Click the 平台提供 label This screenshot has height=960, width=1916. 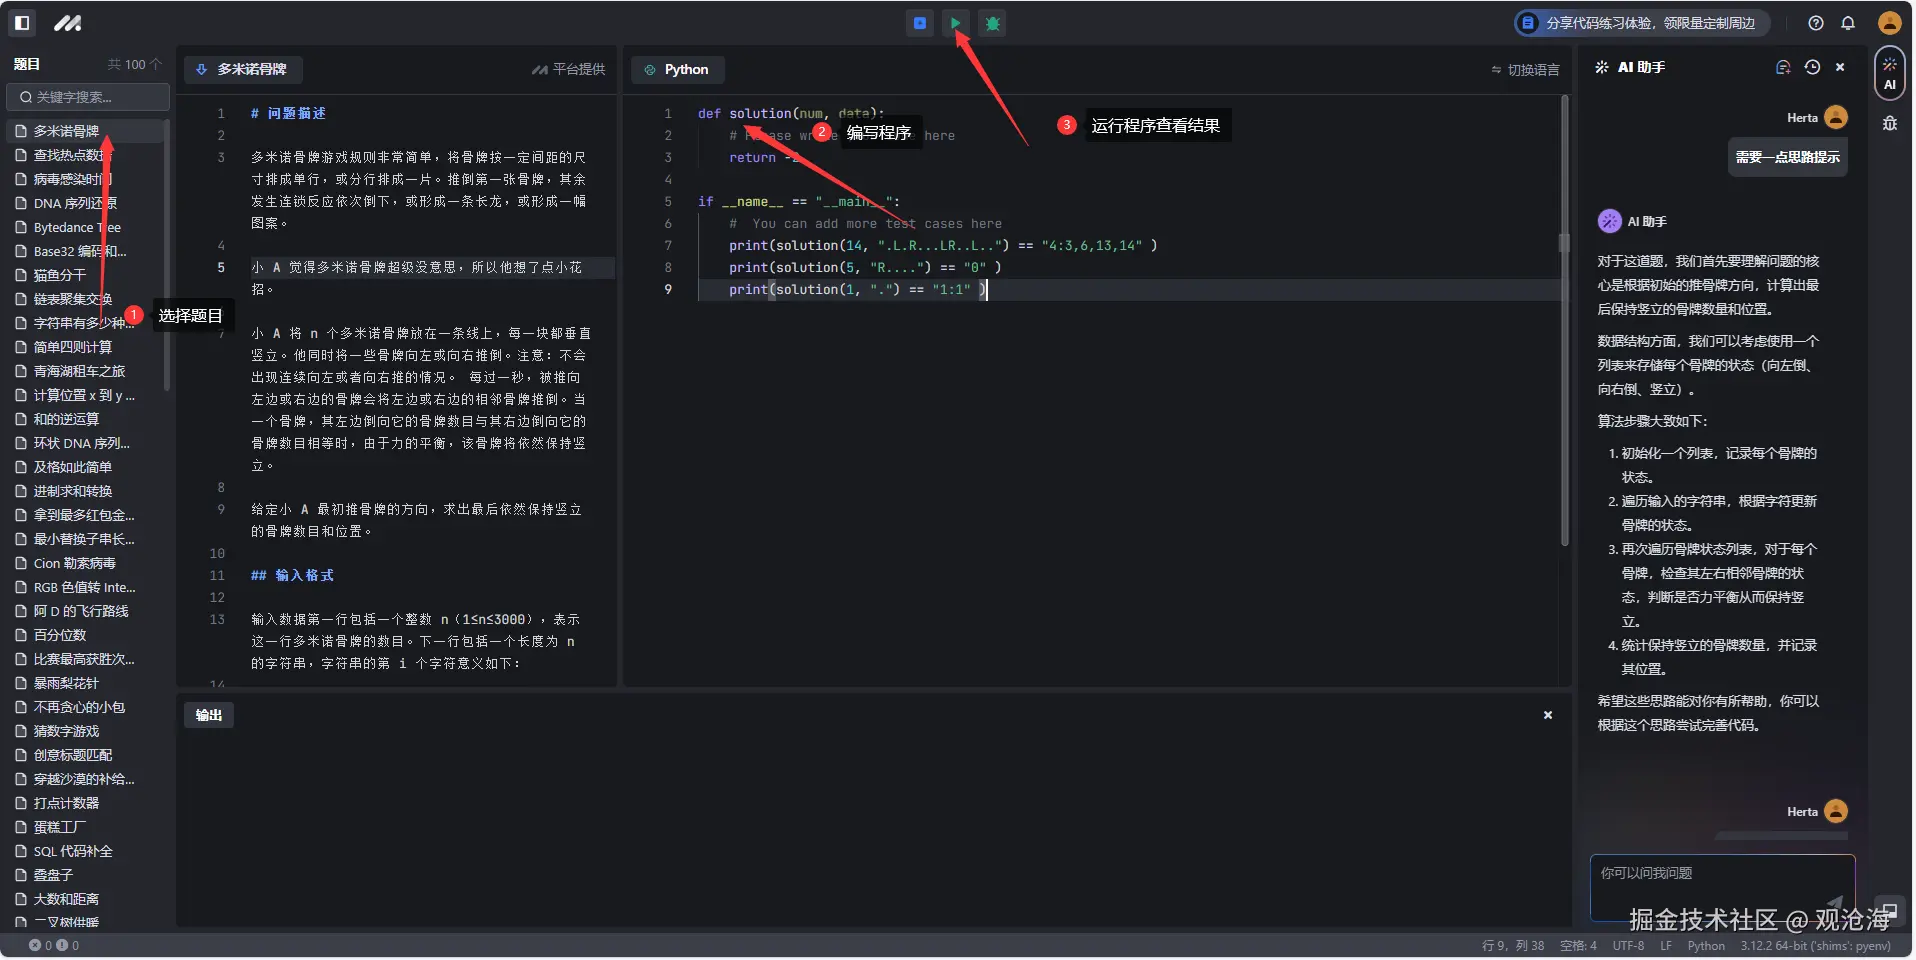pos(568,69)
